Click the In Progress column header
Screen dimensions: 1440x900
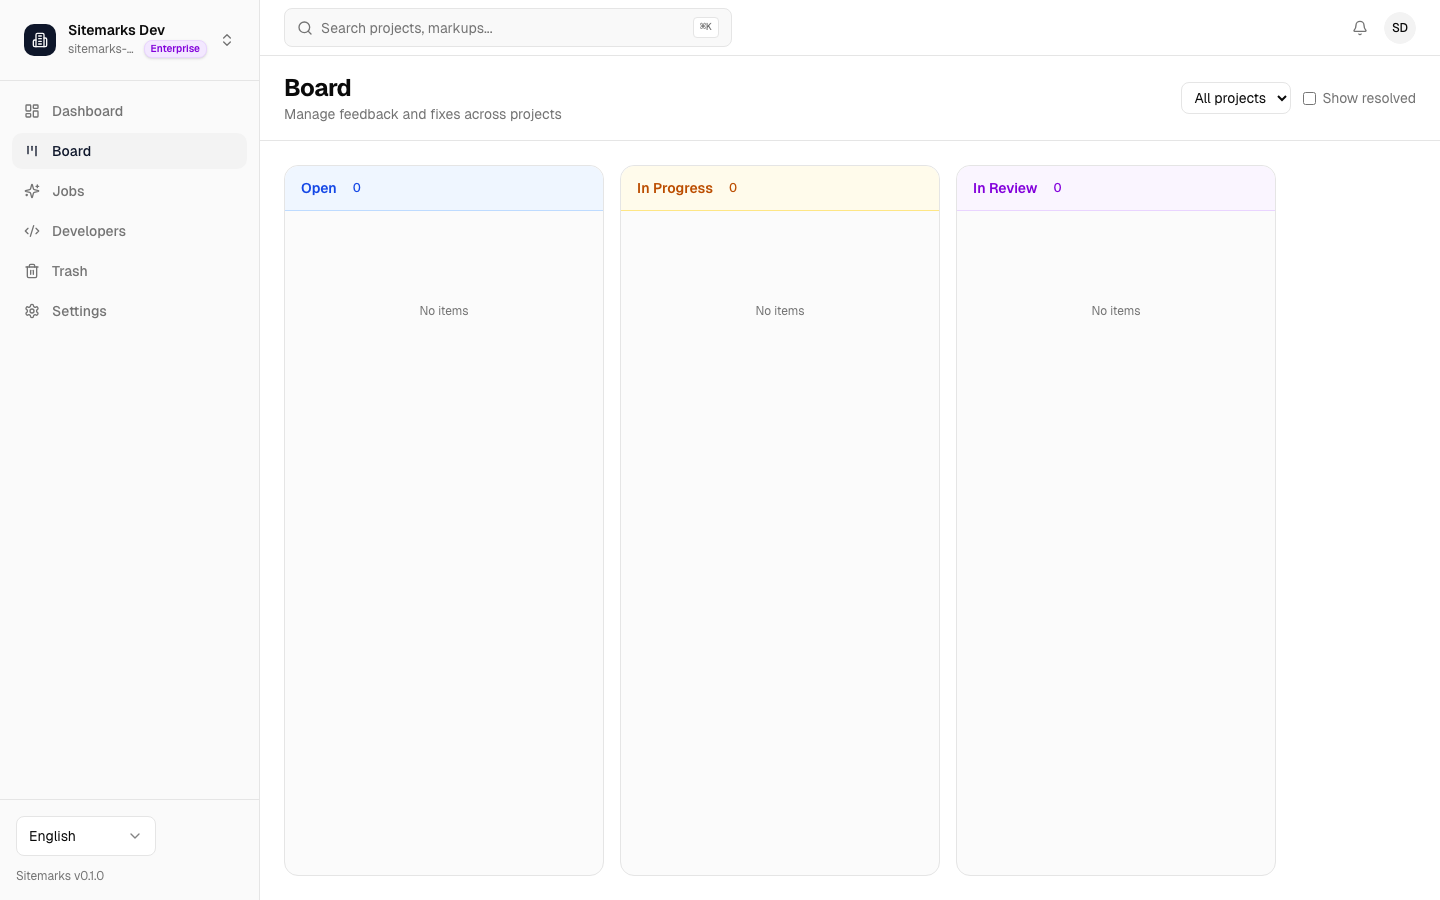coord(674,188)
